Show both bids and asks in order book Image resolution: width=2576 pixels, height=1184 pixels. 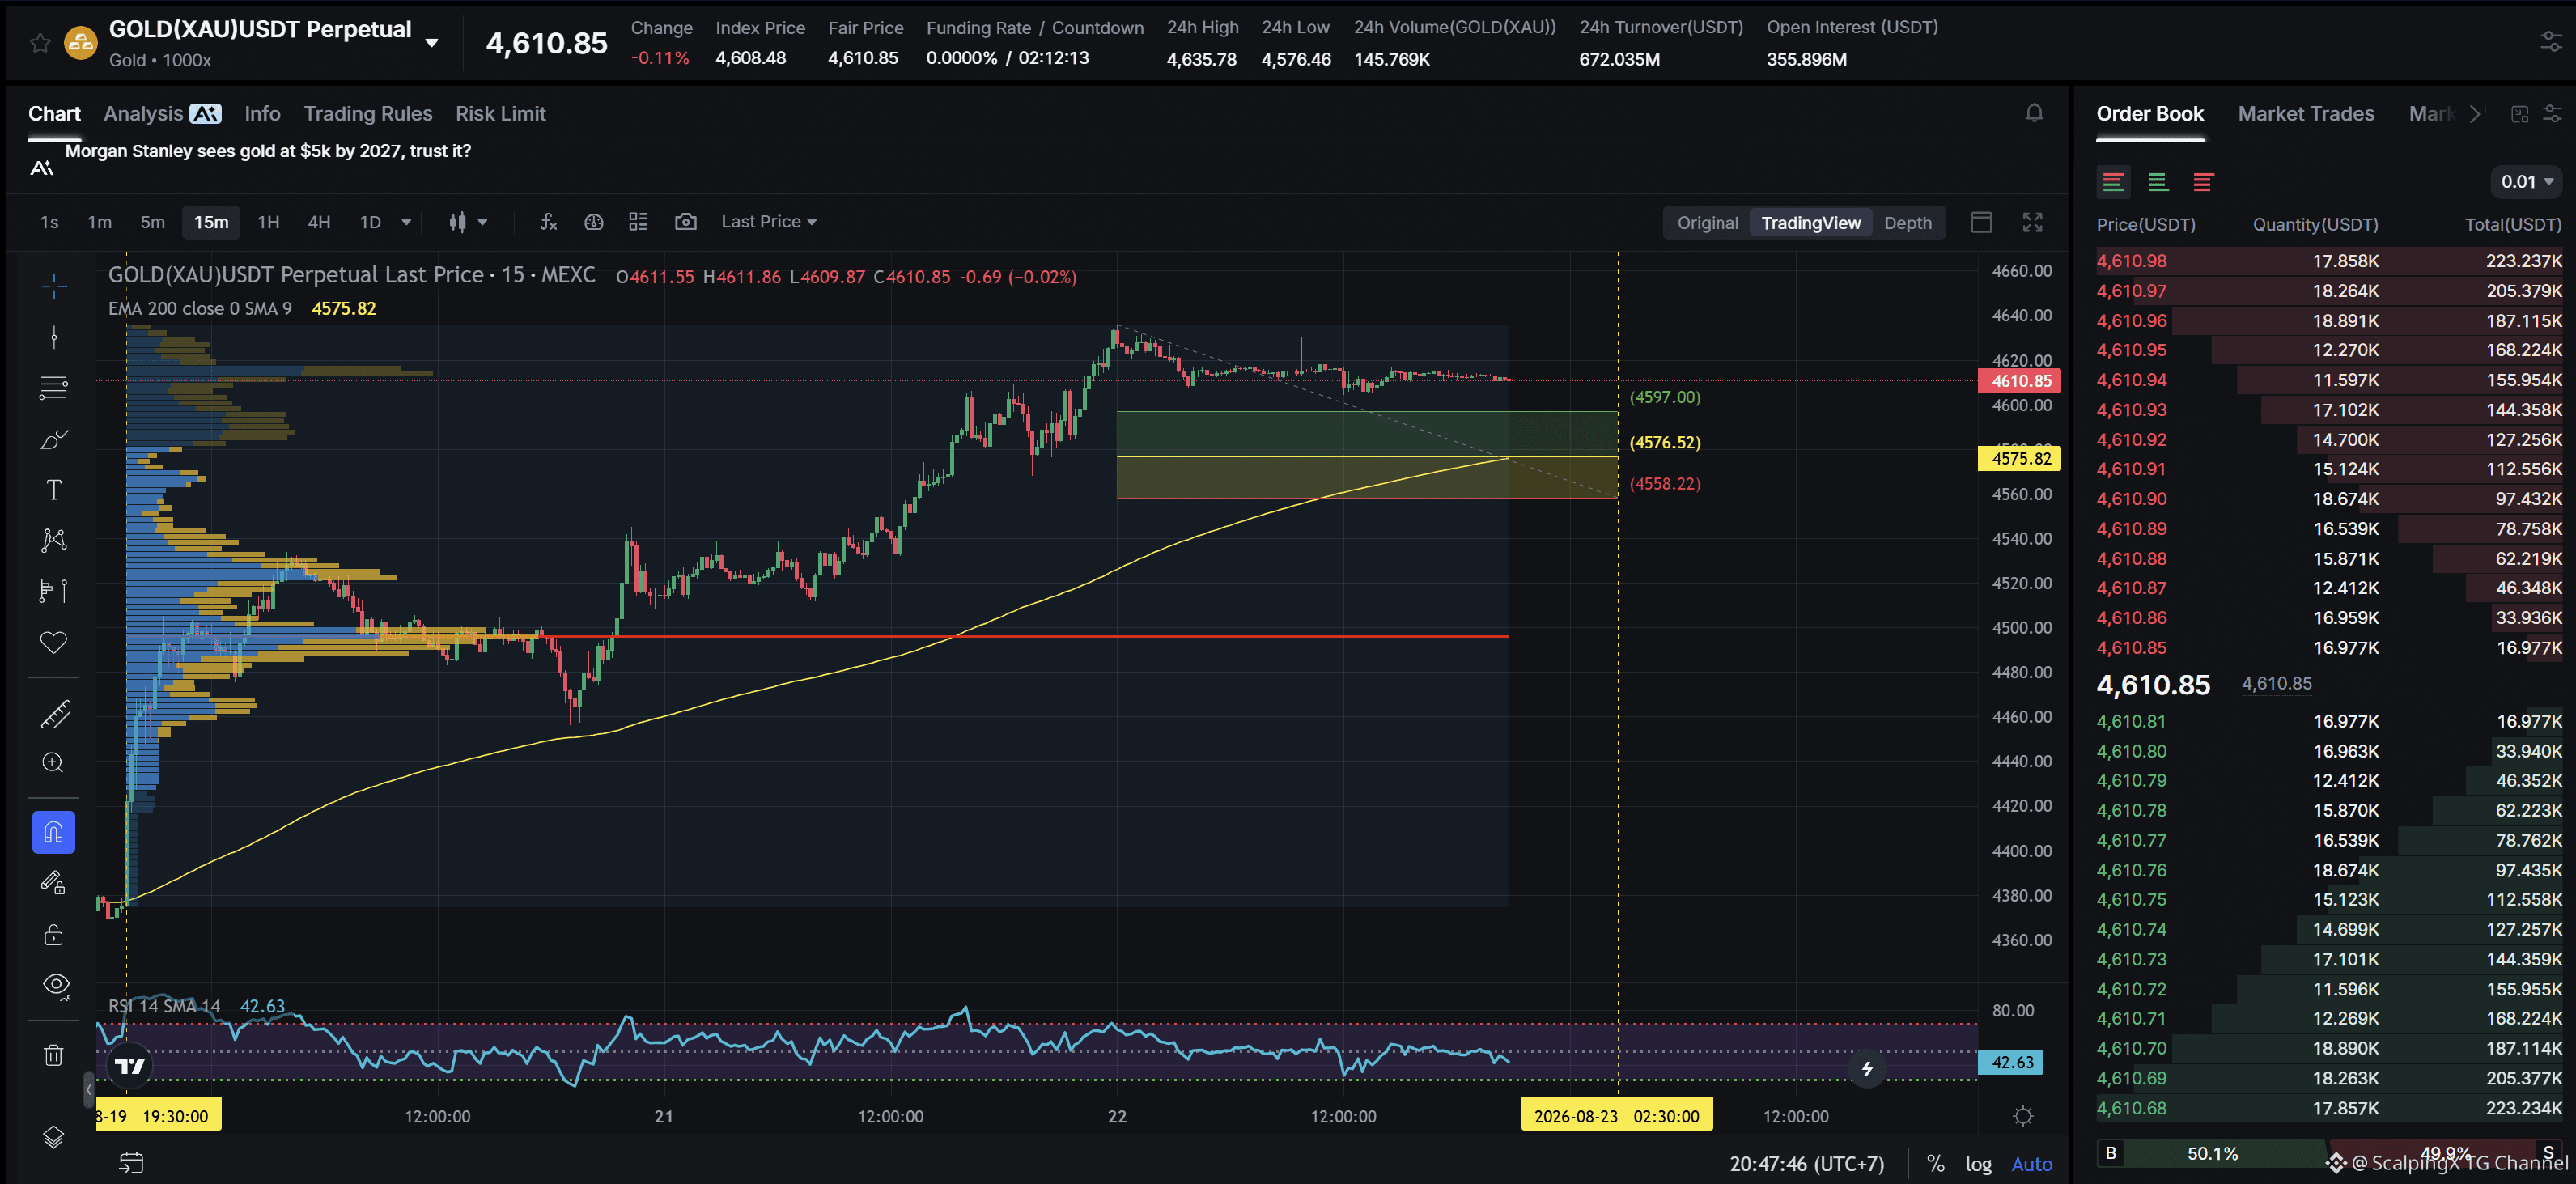tap(2113, 182)
